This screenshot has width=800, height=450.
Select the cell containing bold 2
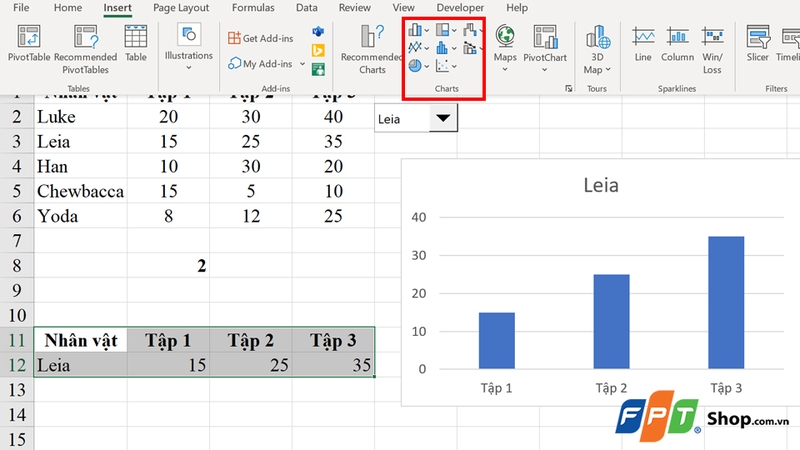[x=168, y=266]
